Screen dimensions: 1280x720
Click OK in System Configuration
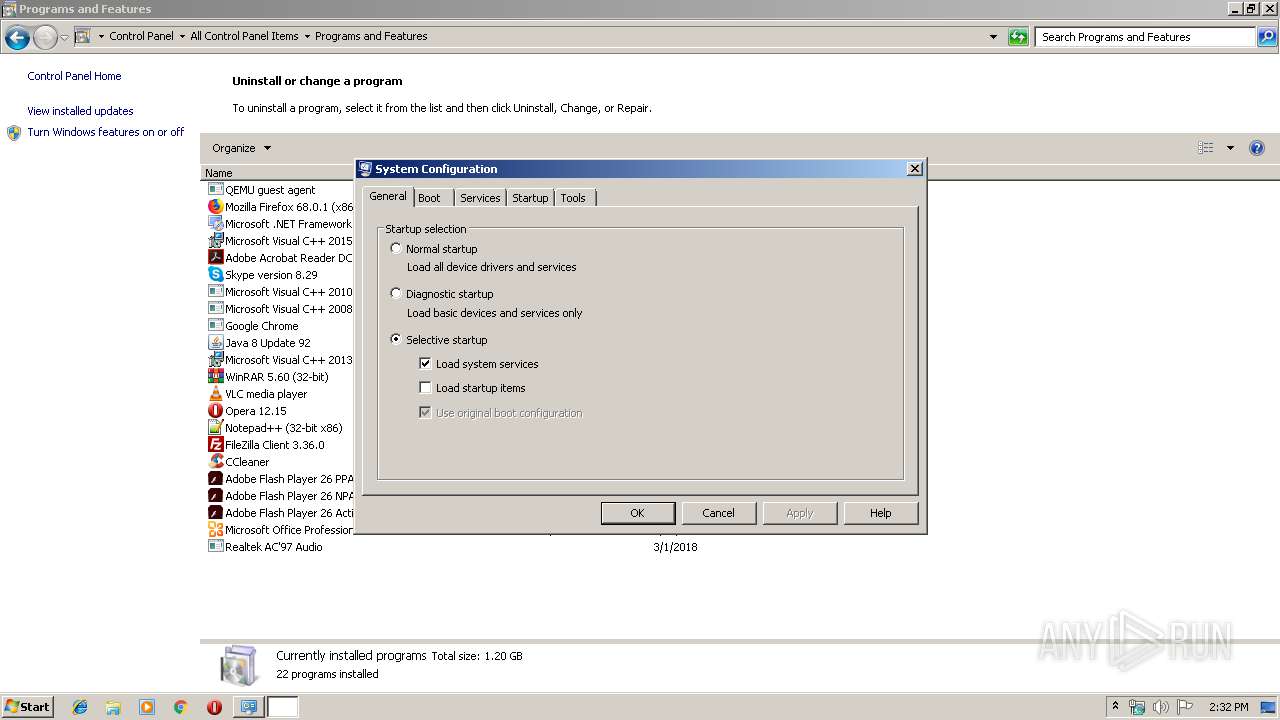[x=638, y=513]
